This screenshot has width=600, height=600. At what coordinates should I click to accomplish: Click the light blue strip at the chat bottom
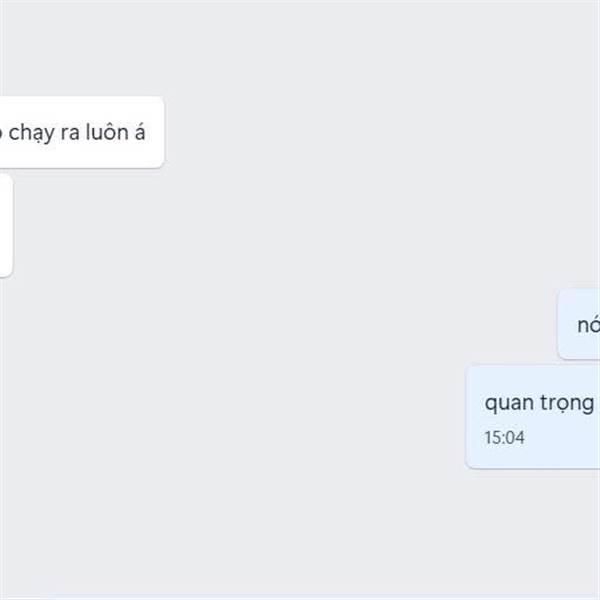tap(300, 597)
